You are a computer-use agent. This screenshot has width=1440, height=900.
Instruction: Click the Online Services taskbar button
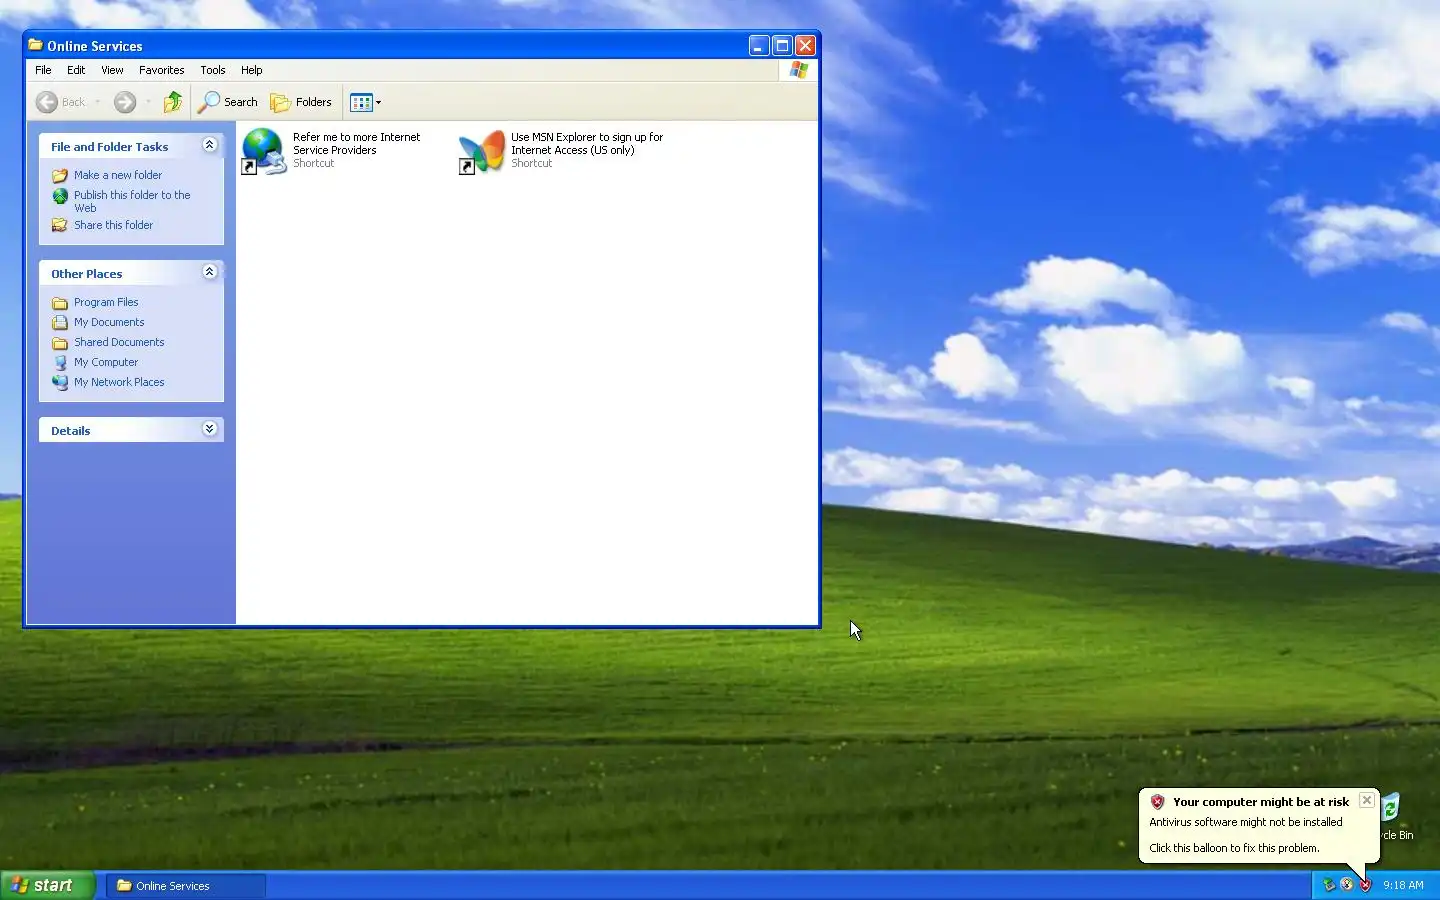(186, 886)
